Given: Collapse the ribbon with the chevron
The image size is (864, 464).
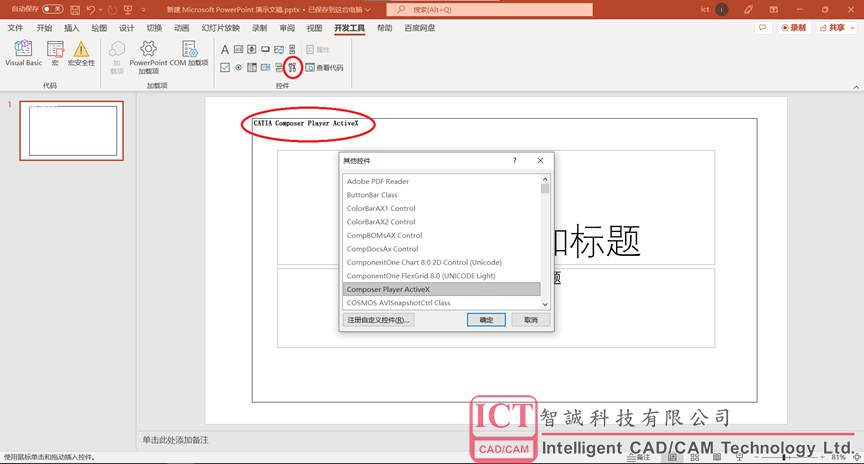Looking at the screenshot, I should point(856,87).
